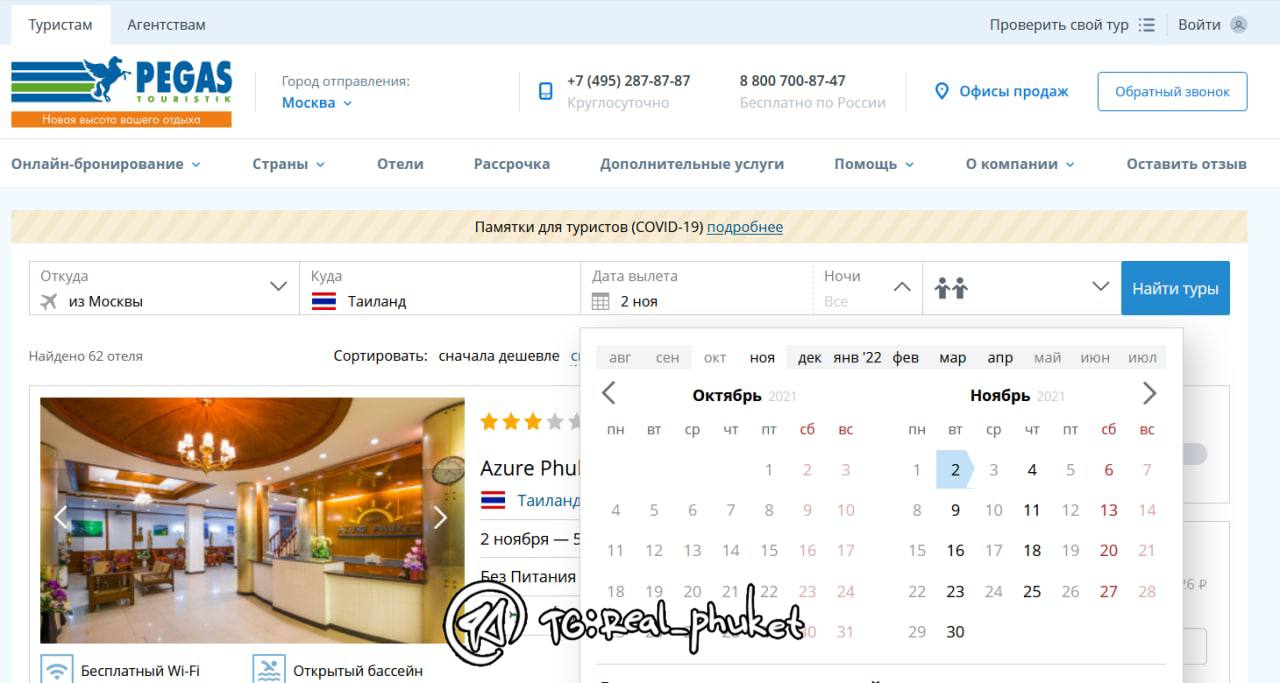Viewport: 1280px width, 683px height.
Task: Go to next month with calendar right arrow
Action: (1149, 393)
